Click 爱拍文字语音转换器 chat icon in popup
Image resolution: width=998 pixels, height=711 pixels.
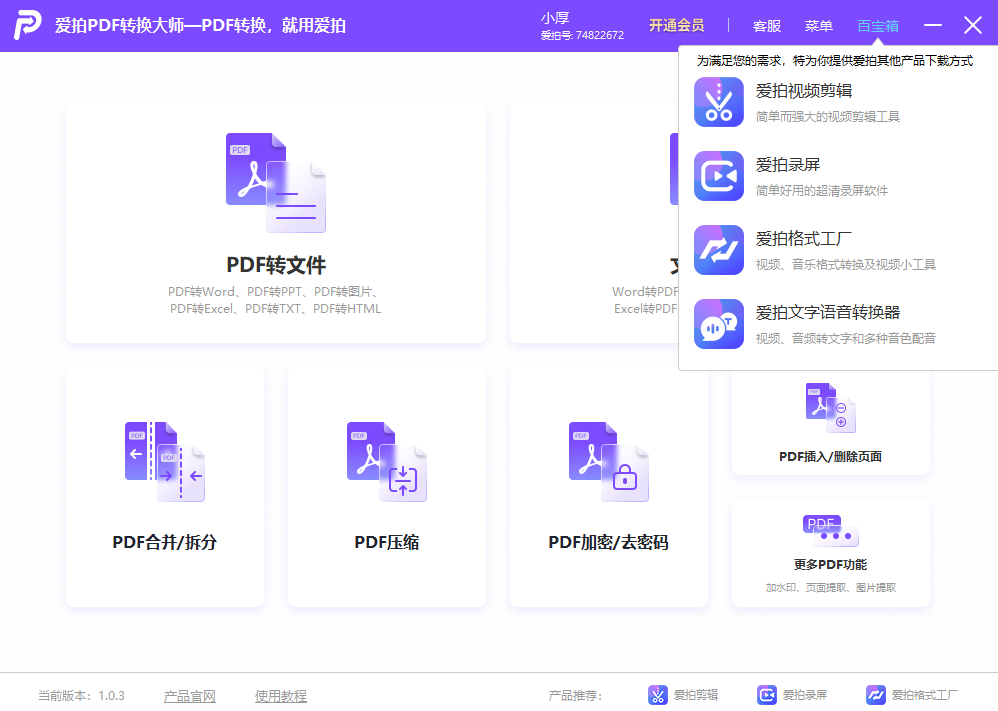pos(719,323)
